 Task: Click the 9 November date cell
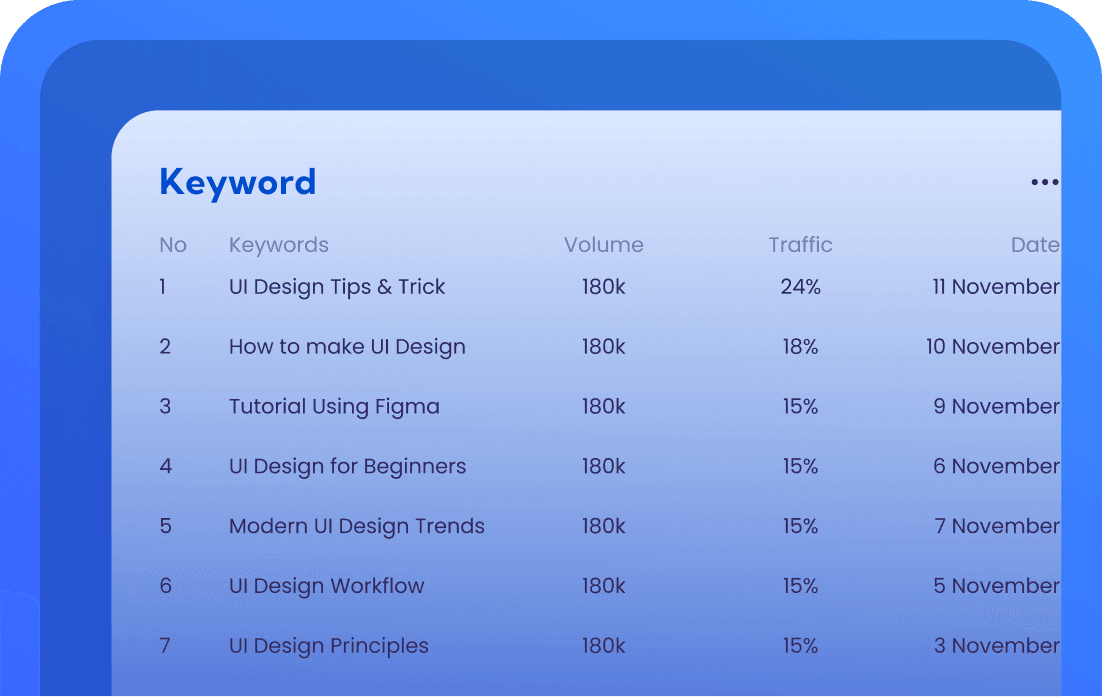tap(995, 407)
